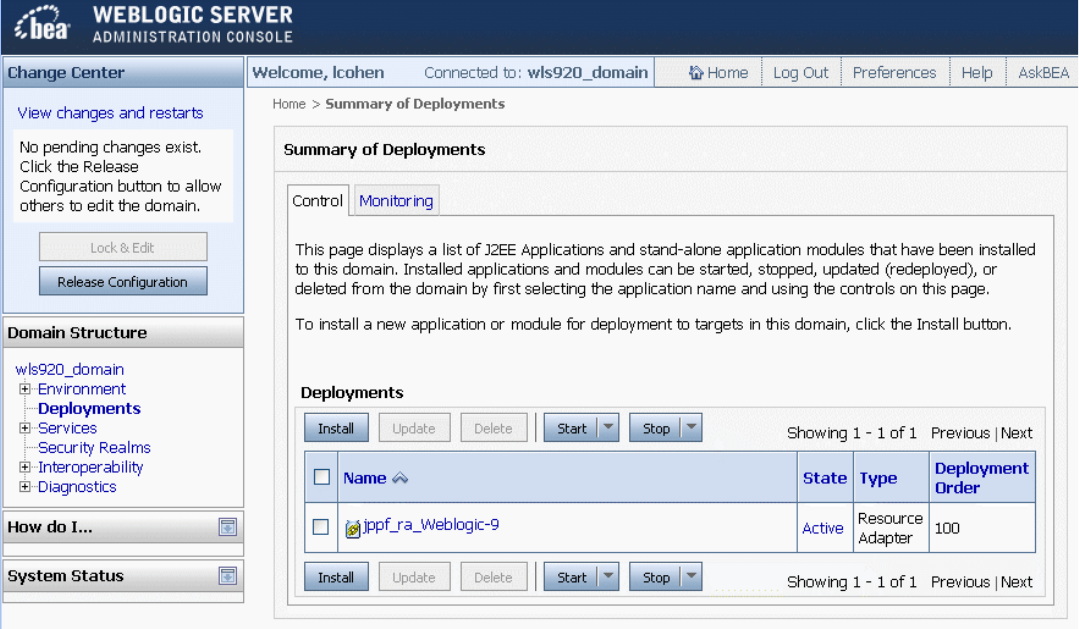Check the jppf_ra_Weblogic-9 row checkbox
Screen dimensions: 1079x629
(321, 527)
